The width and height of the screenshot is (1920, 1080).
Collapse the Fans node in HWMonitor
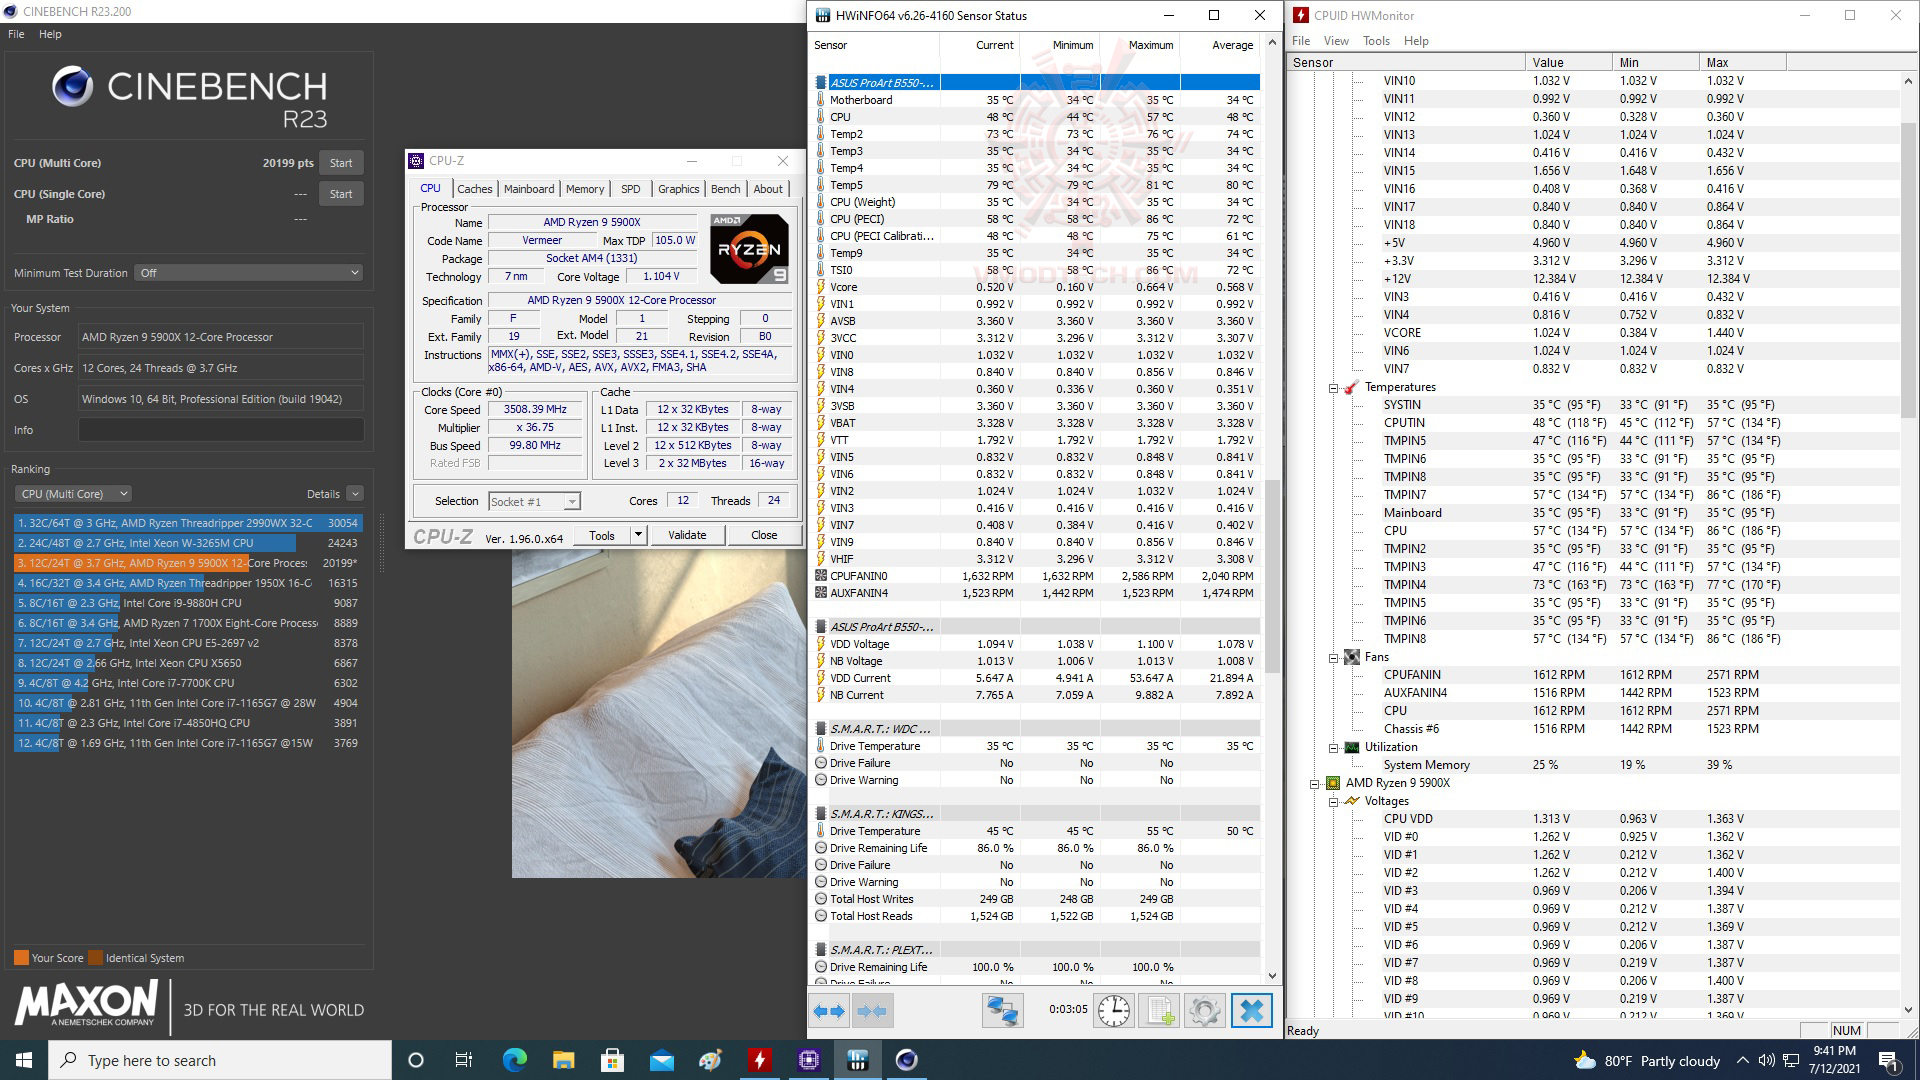(x=1333, y=658)
